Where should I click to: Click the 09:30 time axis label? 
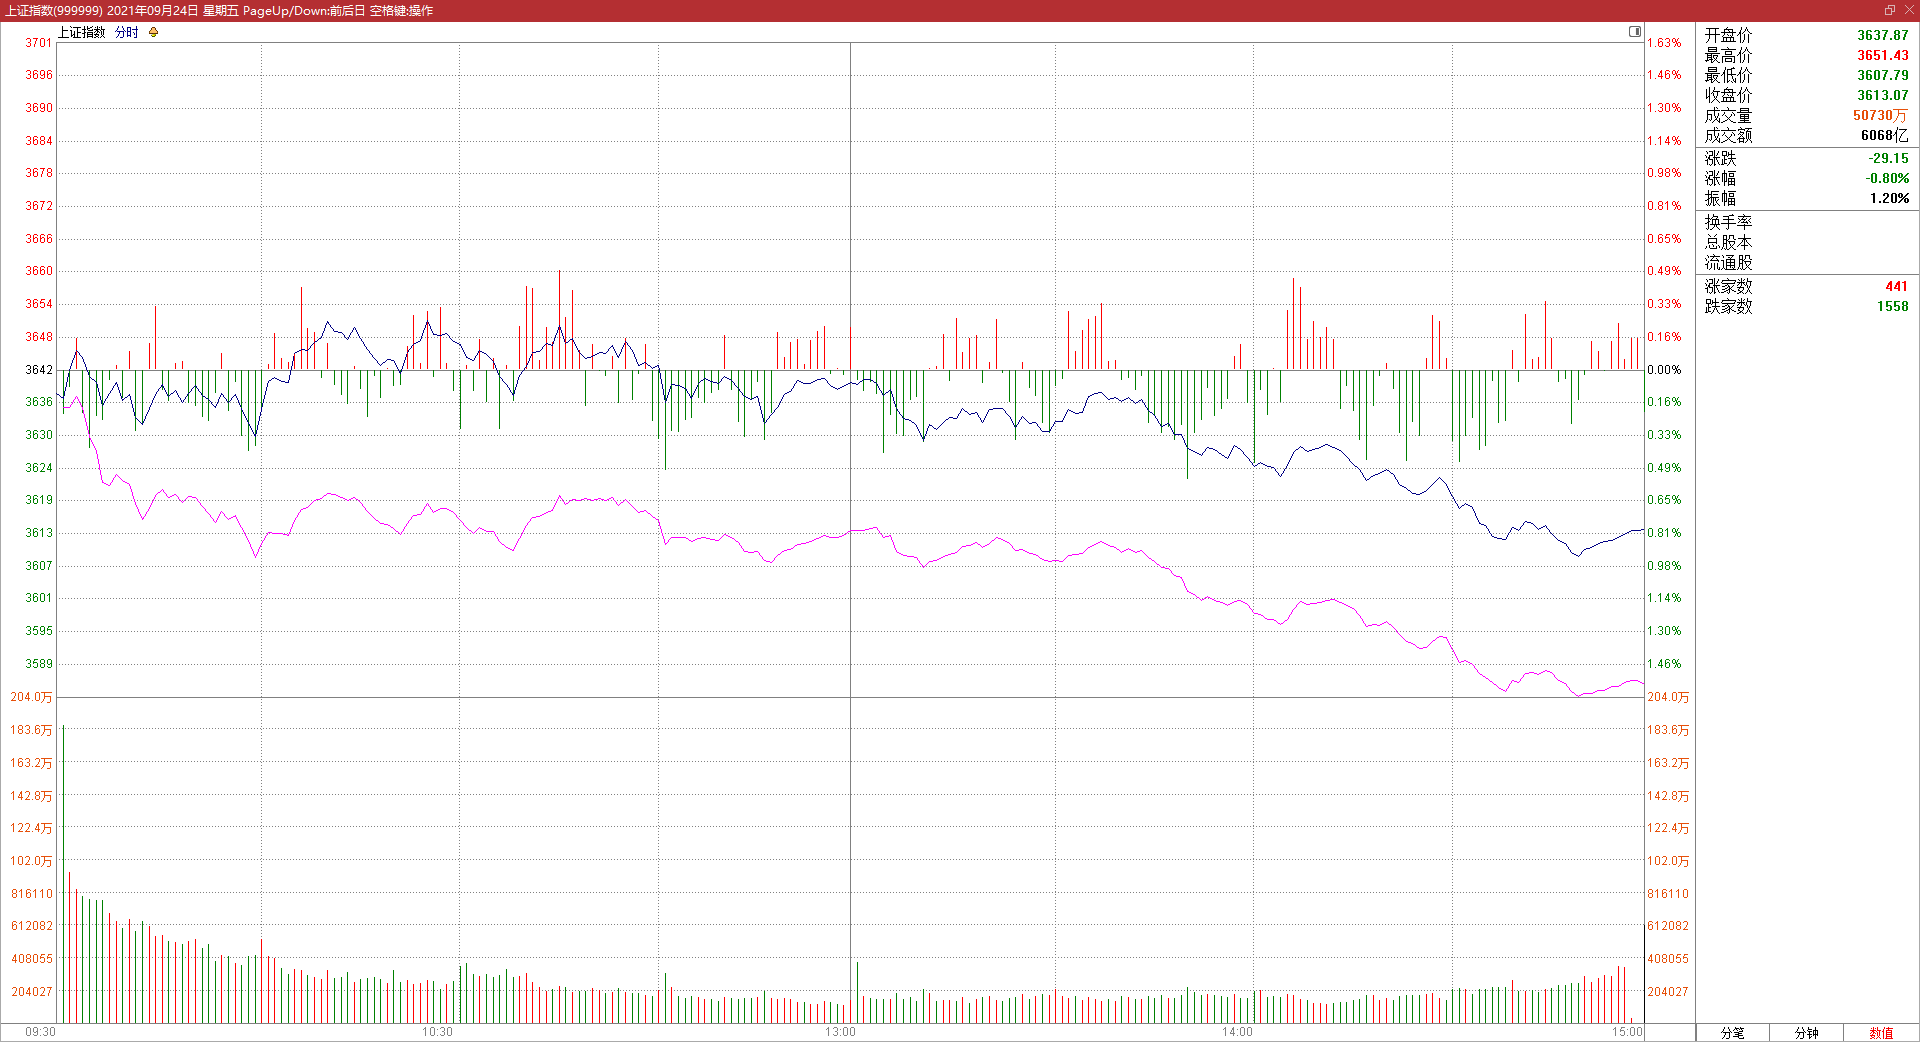(x=40, y=1032)
